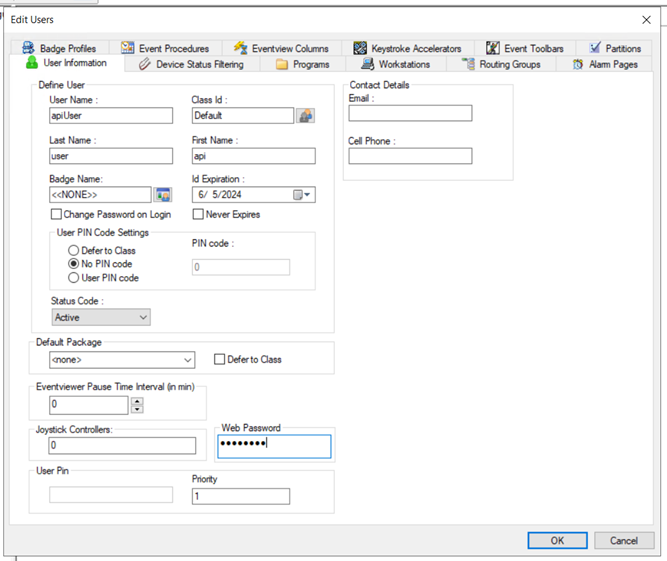Screen dimensions: 667x561
Task: Click the Keystroke Accelerators tab icon
Action: 360,48
